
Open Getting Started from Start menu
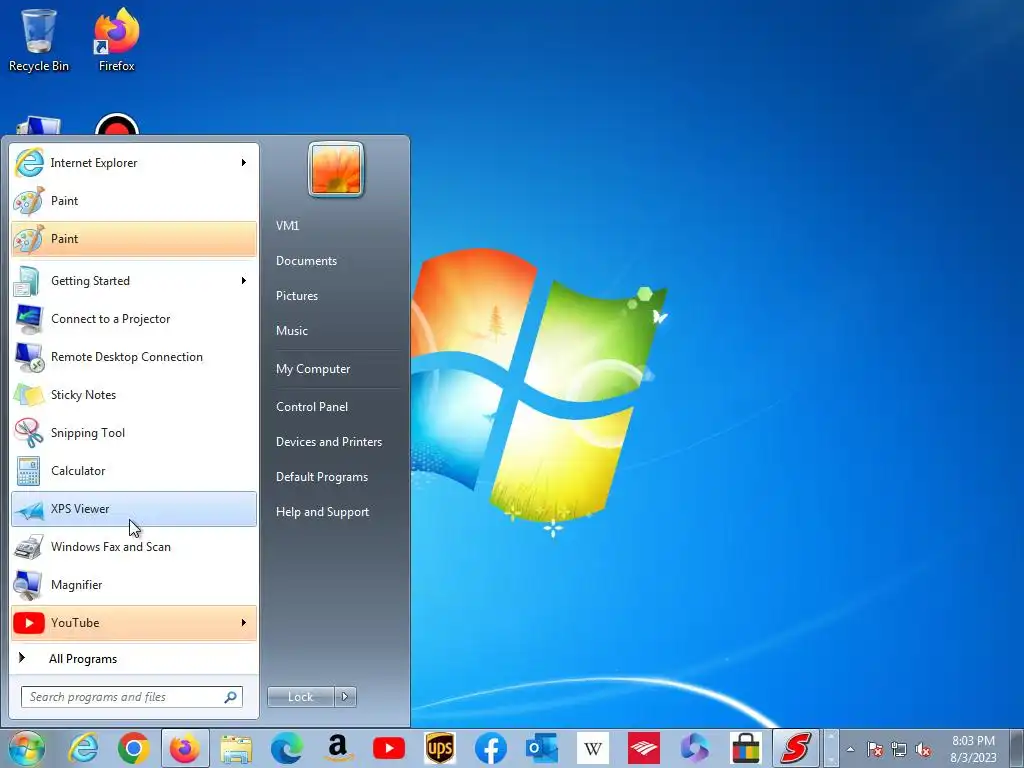[134, 281]
